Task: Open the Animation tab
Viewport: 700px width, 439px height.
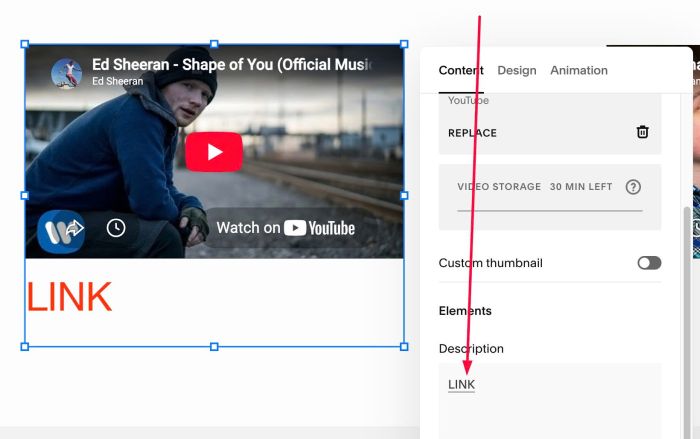Action: click(x=579, y=71)
